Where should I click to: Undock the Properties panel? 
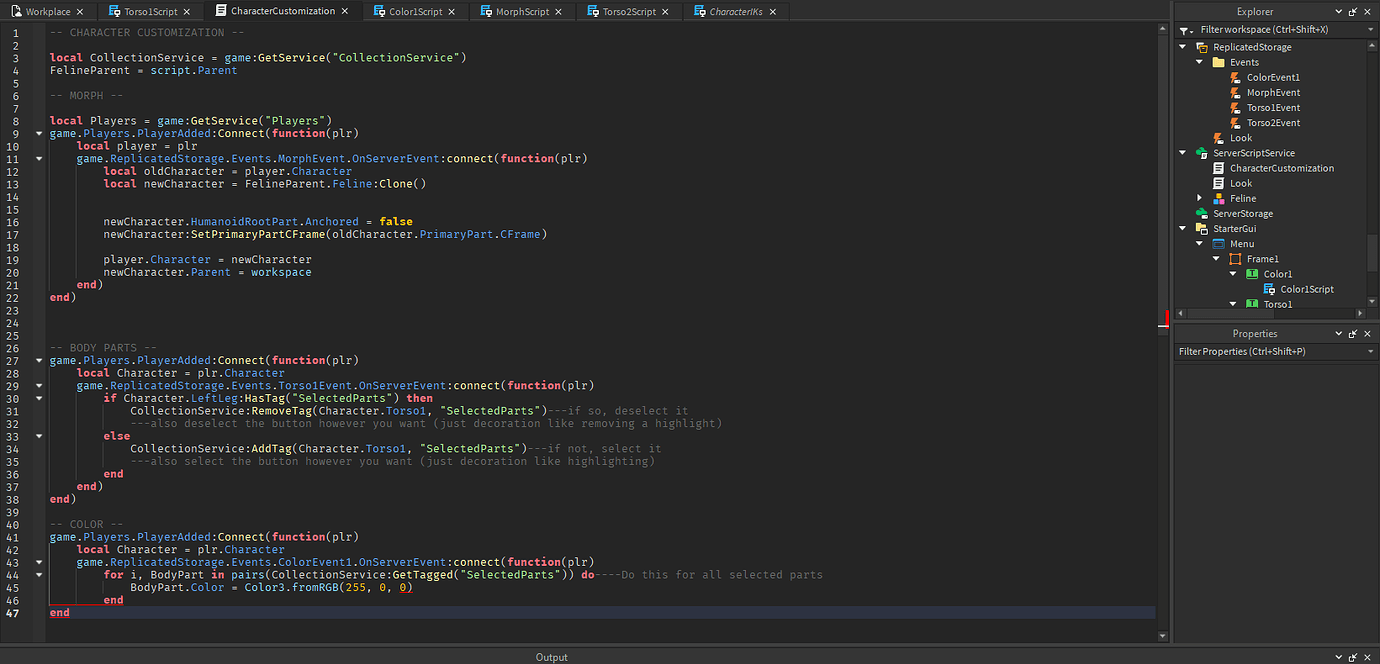click(x=1353, y=334)
